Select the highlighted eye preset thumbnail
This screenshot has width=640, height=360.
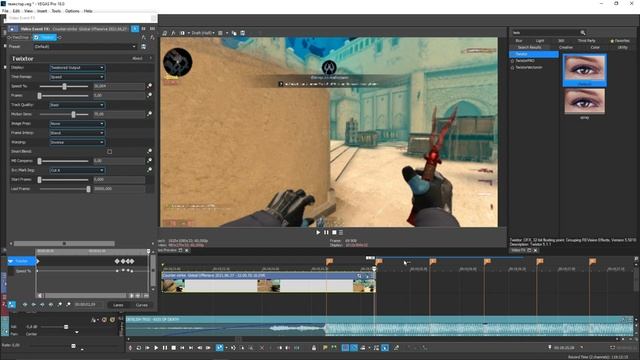pyautogui.click(x=584, y=70)
